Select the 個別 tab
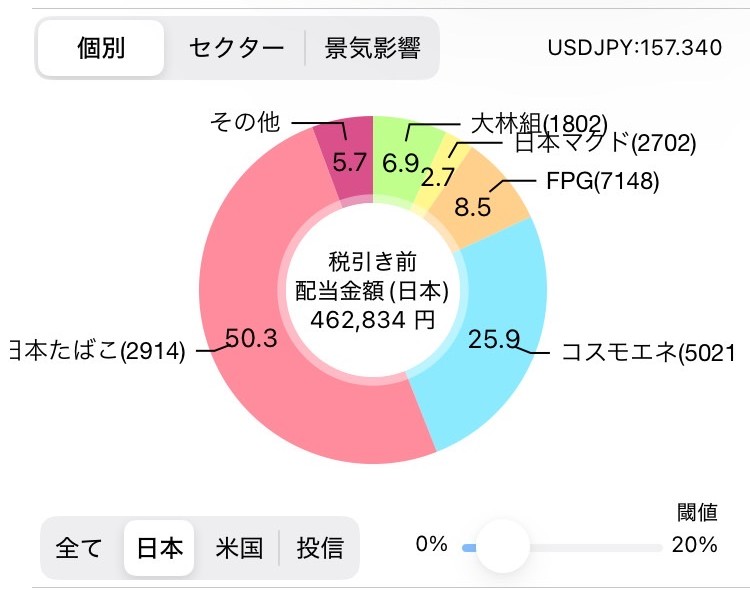 coord(101,48)
